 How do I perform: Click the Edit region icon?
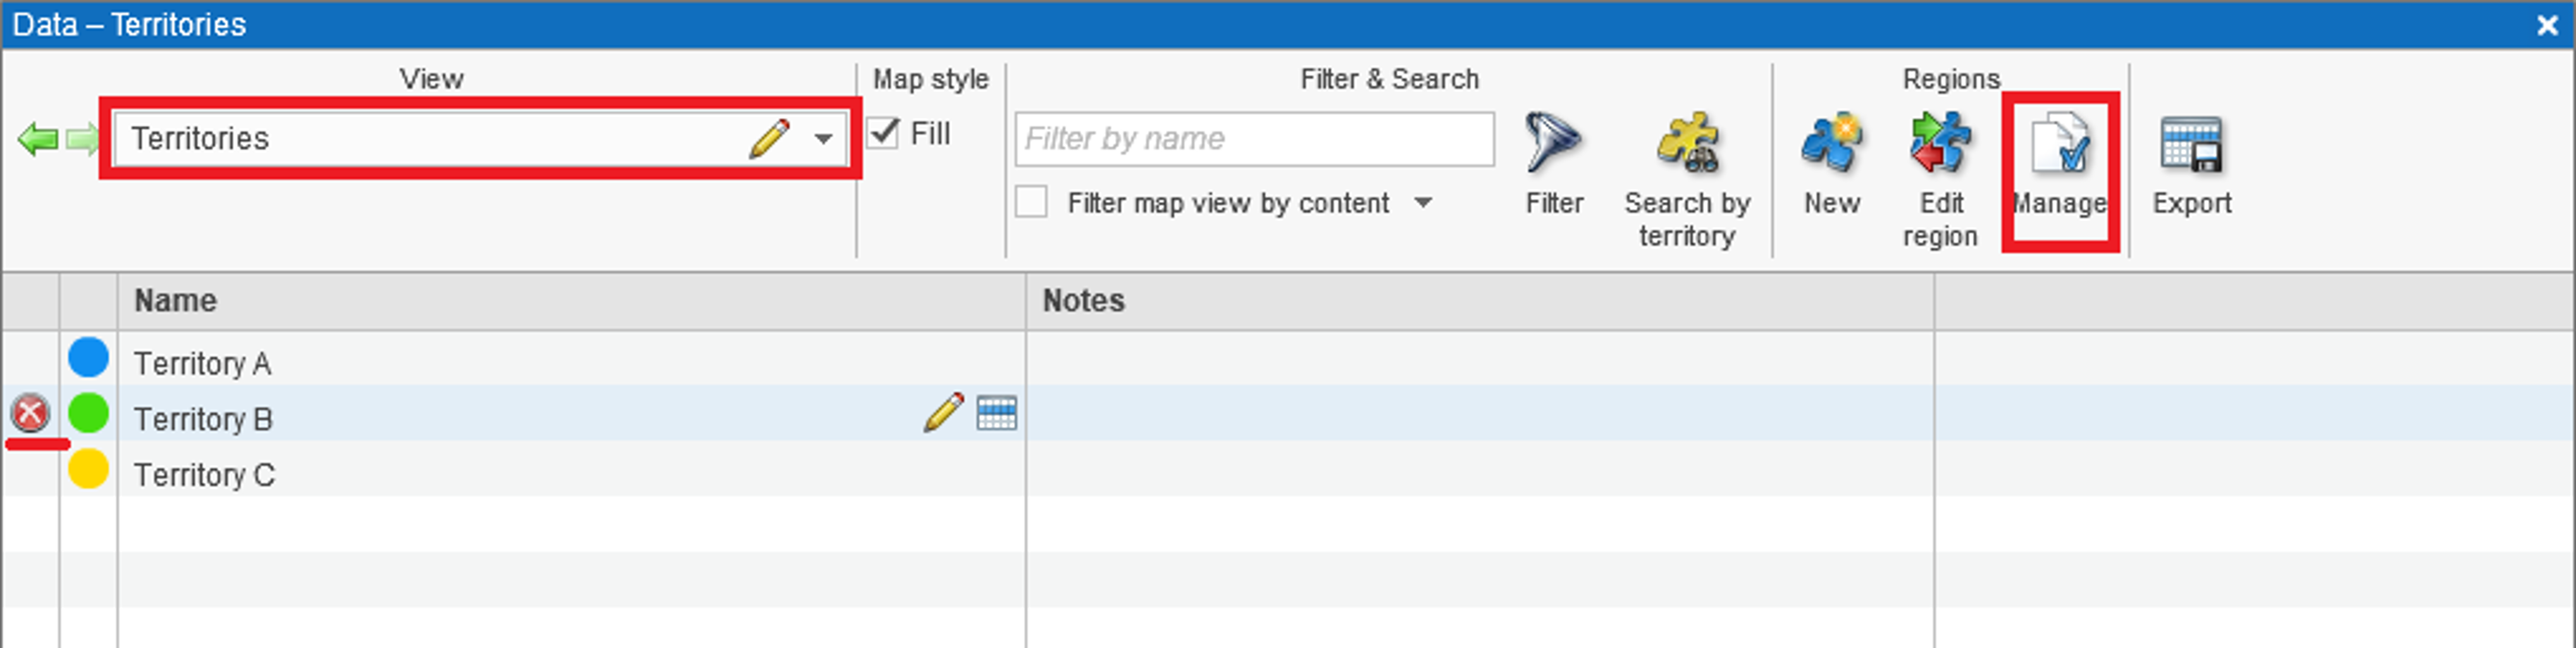(x=1940, y=144)
